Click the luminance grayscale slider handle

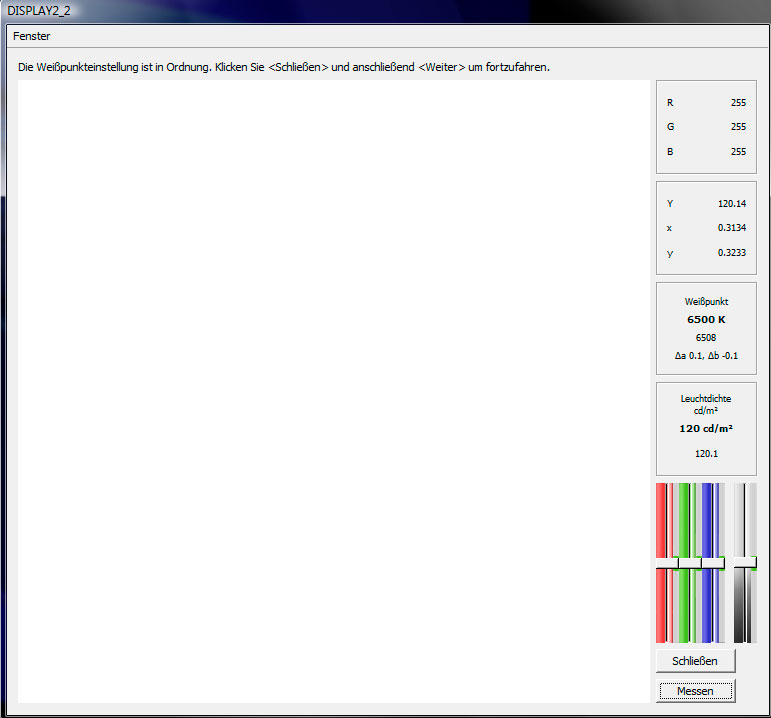pos(744,563)
